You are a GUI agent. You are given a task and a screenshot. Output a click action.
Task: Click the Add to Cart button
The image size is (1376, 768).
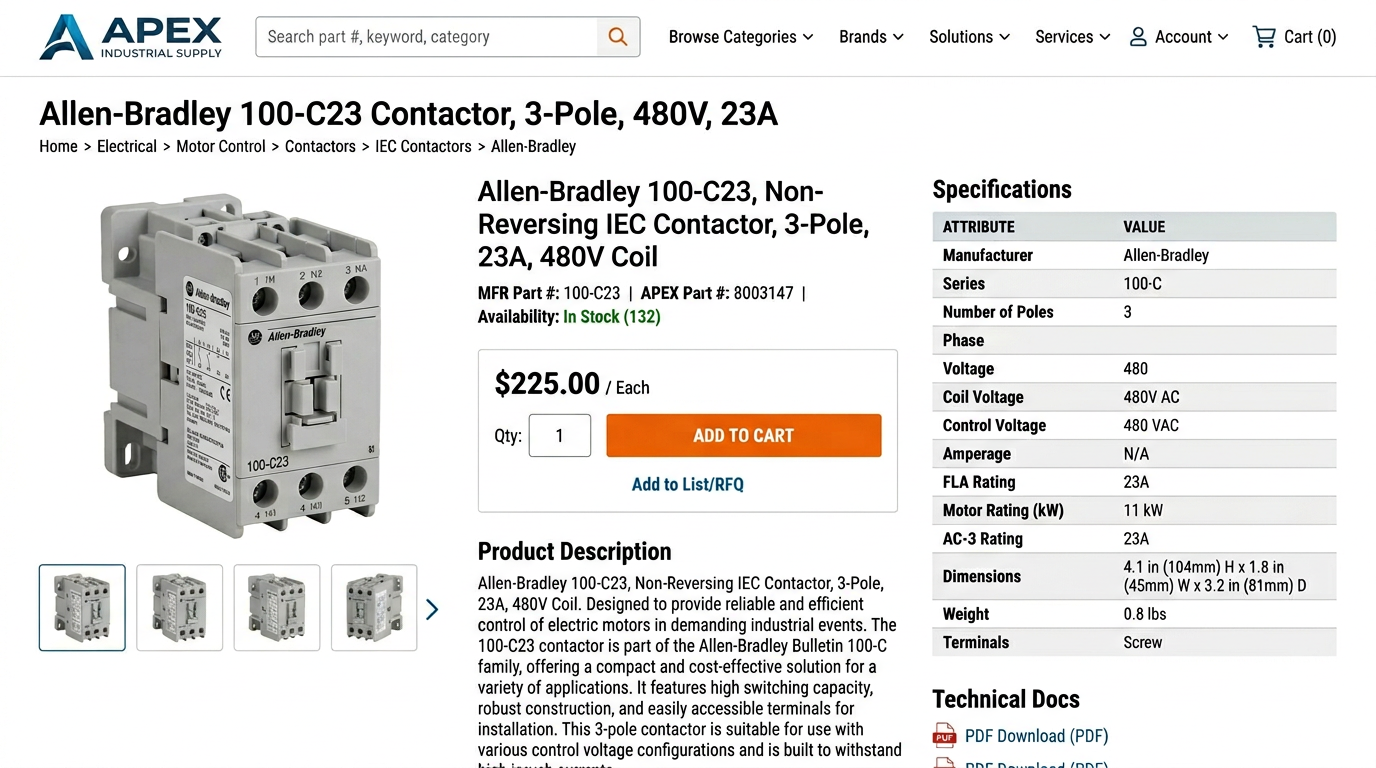(x=743, y=436)
